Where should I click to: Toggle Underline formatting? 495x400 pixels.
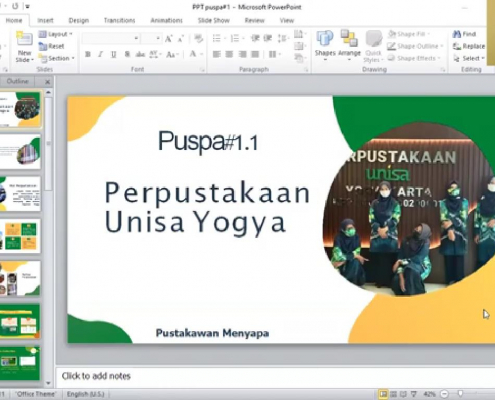pos(113,54)
